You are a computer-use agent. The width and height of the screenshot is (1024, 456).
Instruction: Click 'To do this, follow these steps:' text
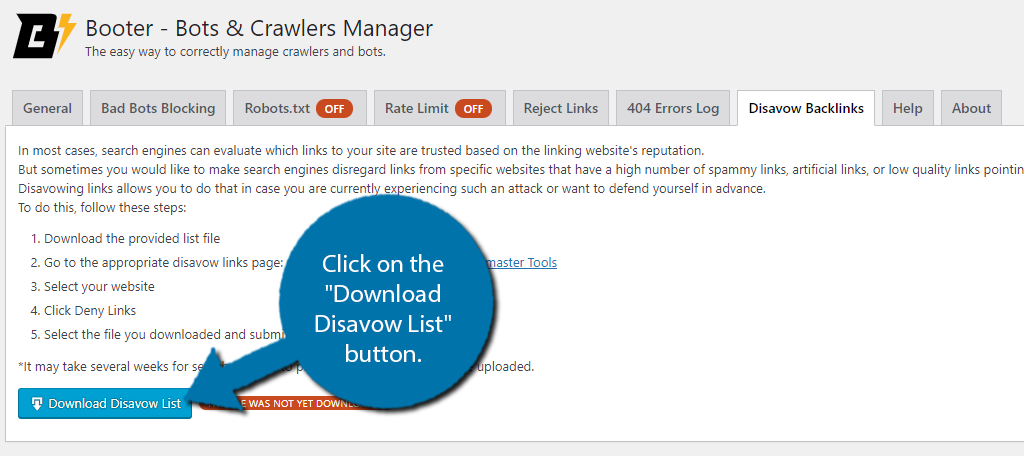point(103,208)
